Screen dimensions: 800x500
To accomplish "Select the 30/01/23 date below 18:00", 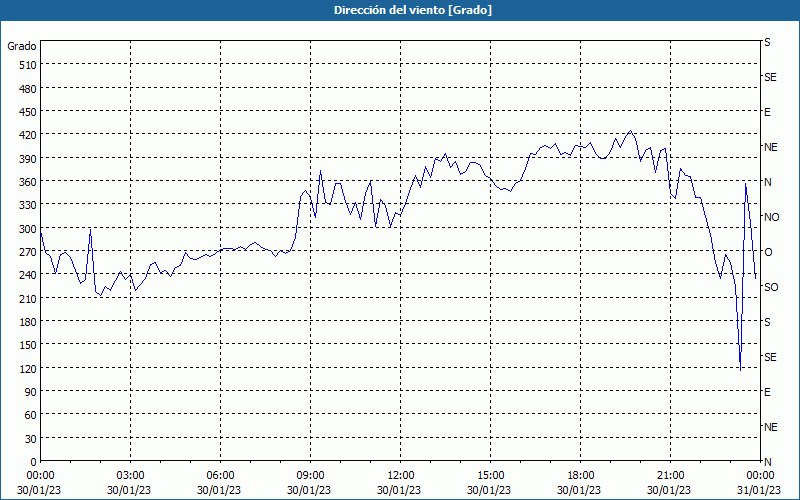I will click(579, 490).
